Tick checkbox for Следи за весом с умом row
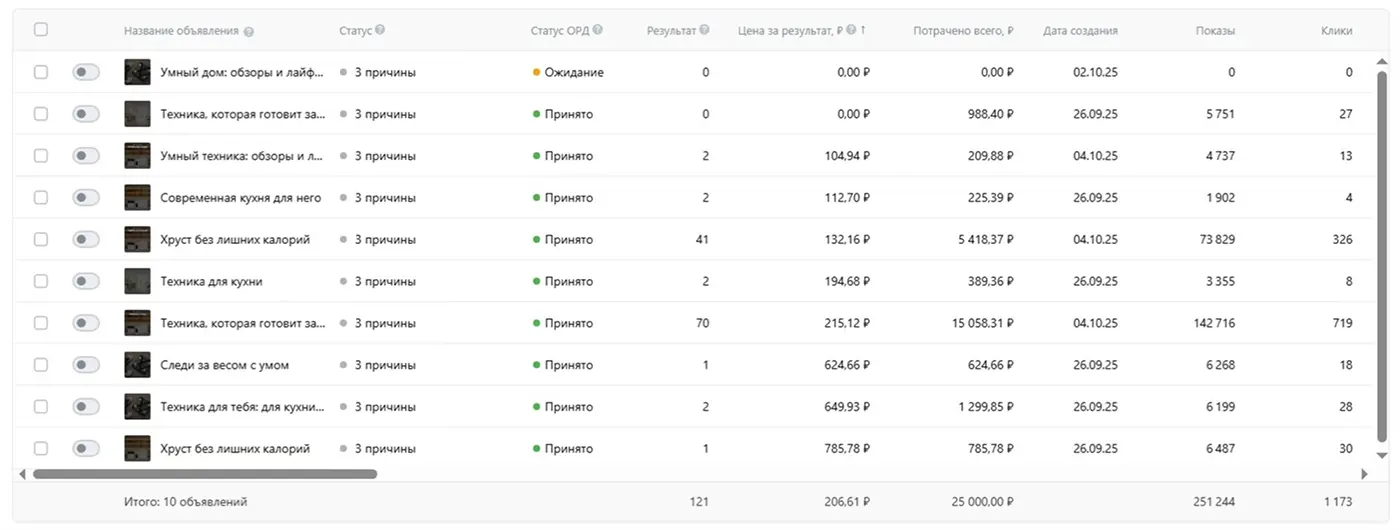 (41, 365)
